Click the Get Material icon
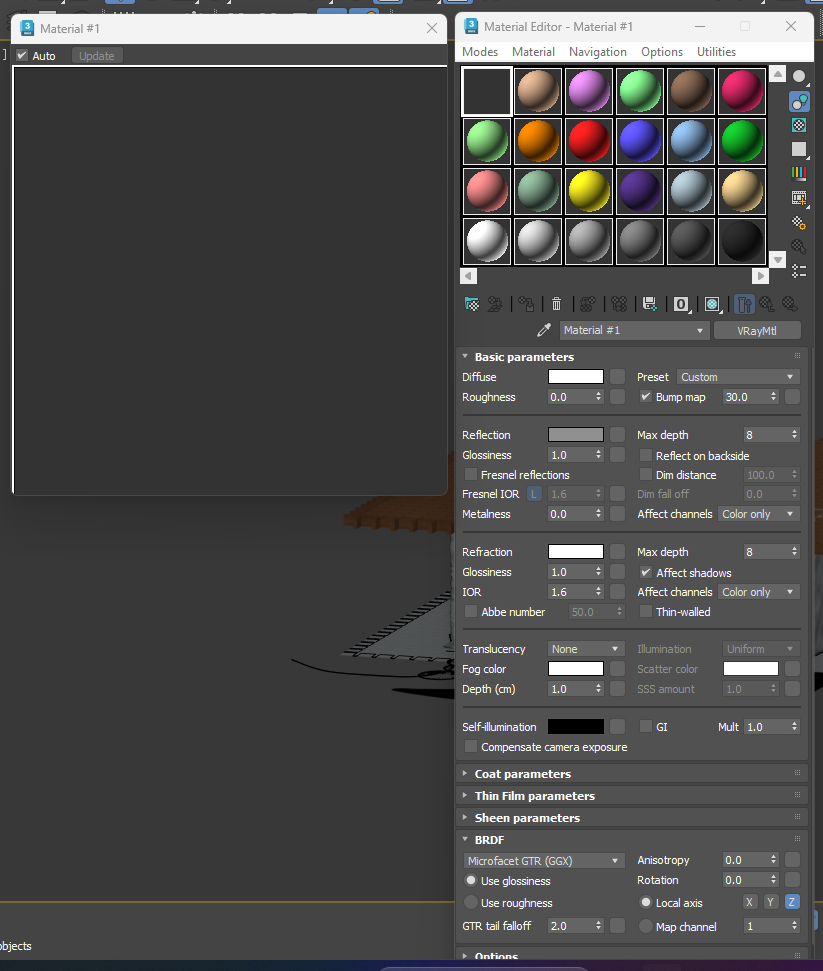The height and width of the screenshot is (971, 823). pos(472,304)
